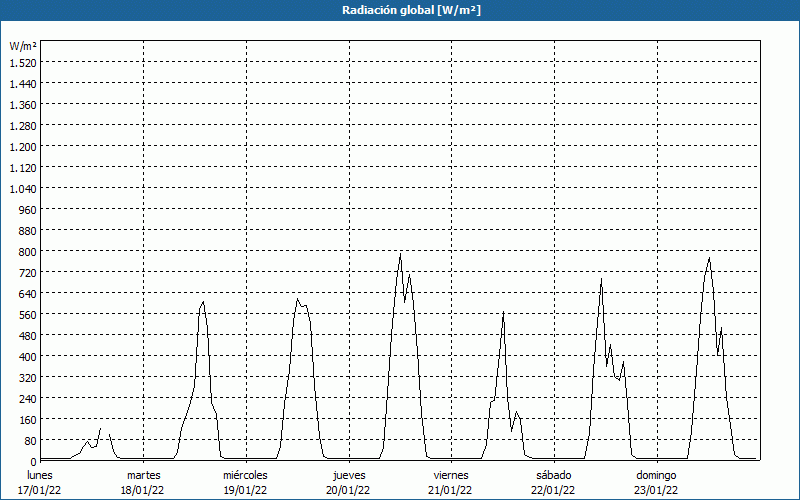Click Monday's small radiation peak near 120 W/m²
The image size is (800, 500).
[x=101, y=429]
